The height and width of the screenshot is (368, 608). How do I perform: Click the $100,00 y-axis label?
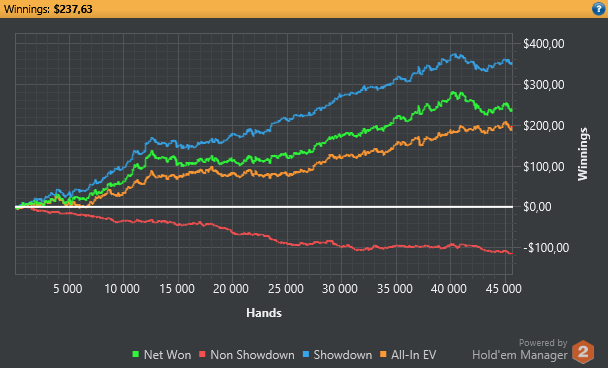(x=544, y=167)
